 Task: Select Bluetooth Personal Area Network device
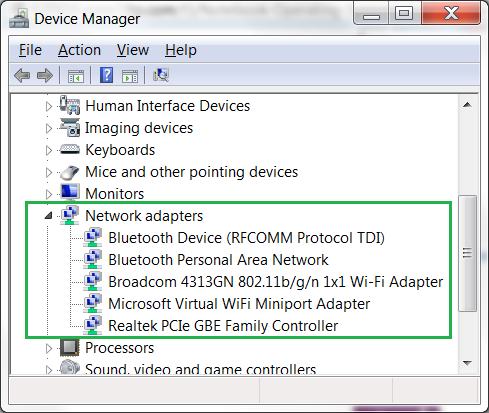pyautogui.click(x=218, y=260)
